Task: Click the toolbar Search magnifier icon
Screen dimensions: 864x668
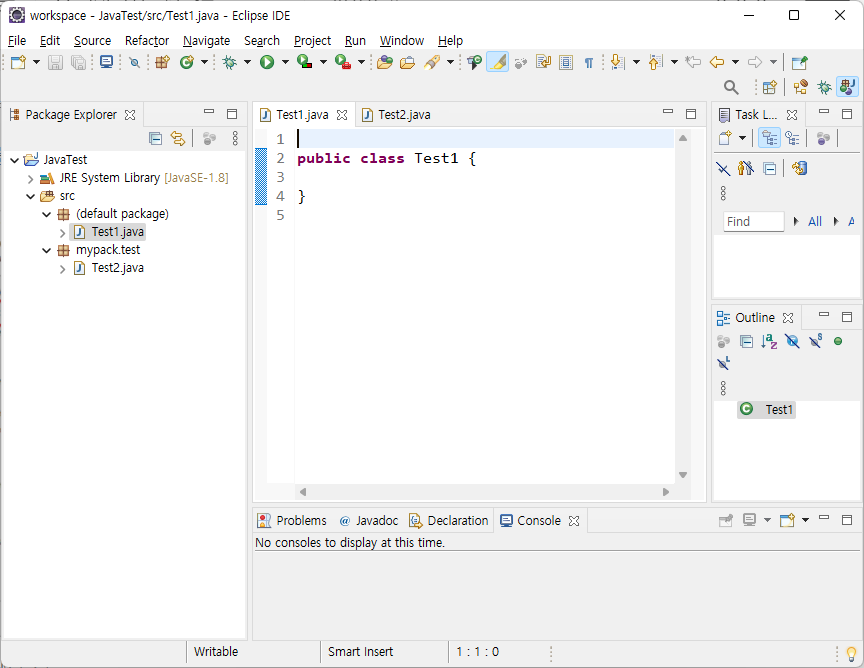Action: 731,87
